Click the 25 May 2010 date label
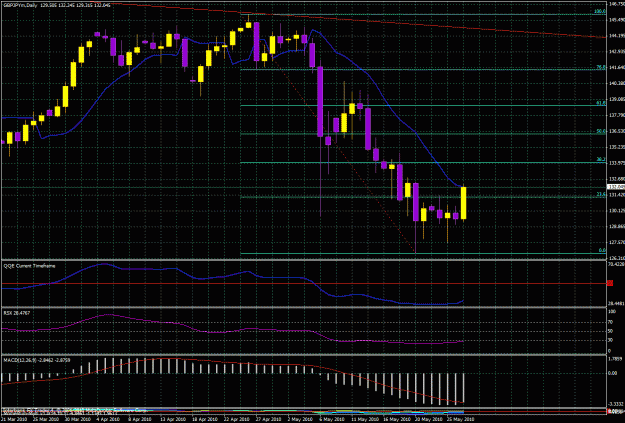This screenshot has height=423, width=625. (x=461, y=419)
